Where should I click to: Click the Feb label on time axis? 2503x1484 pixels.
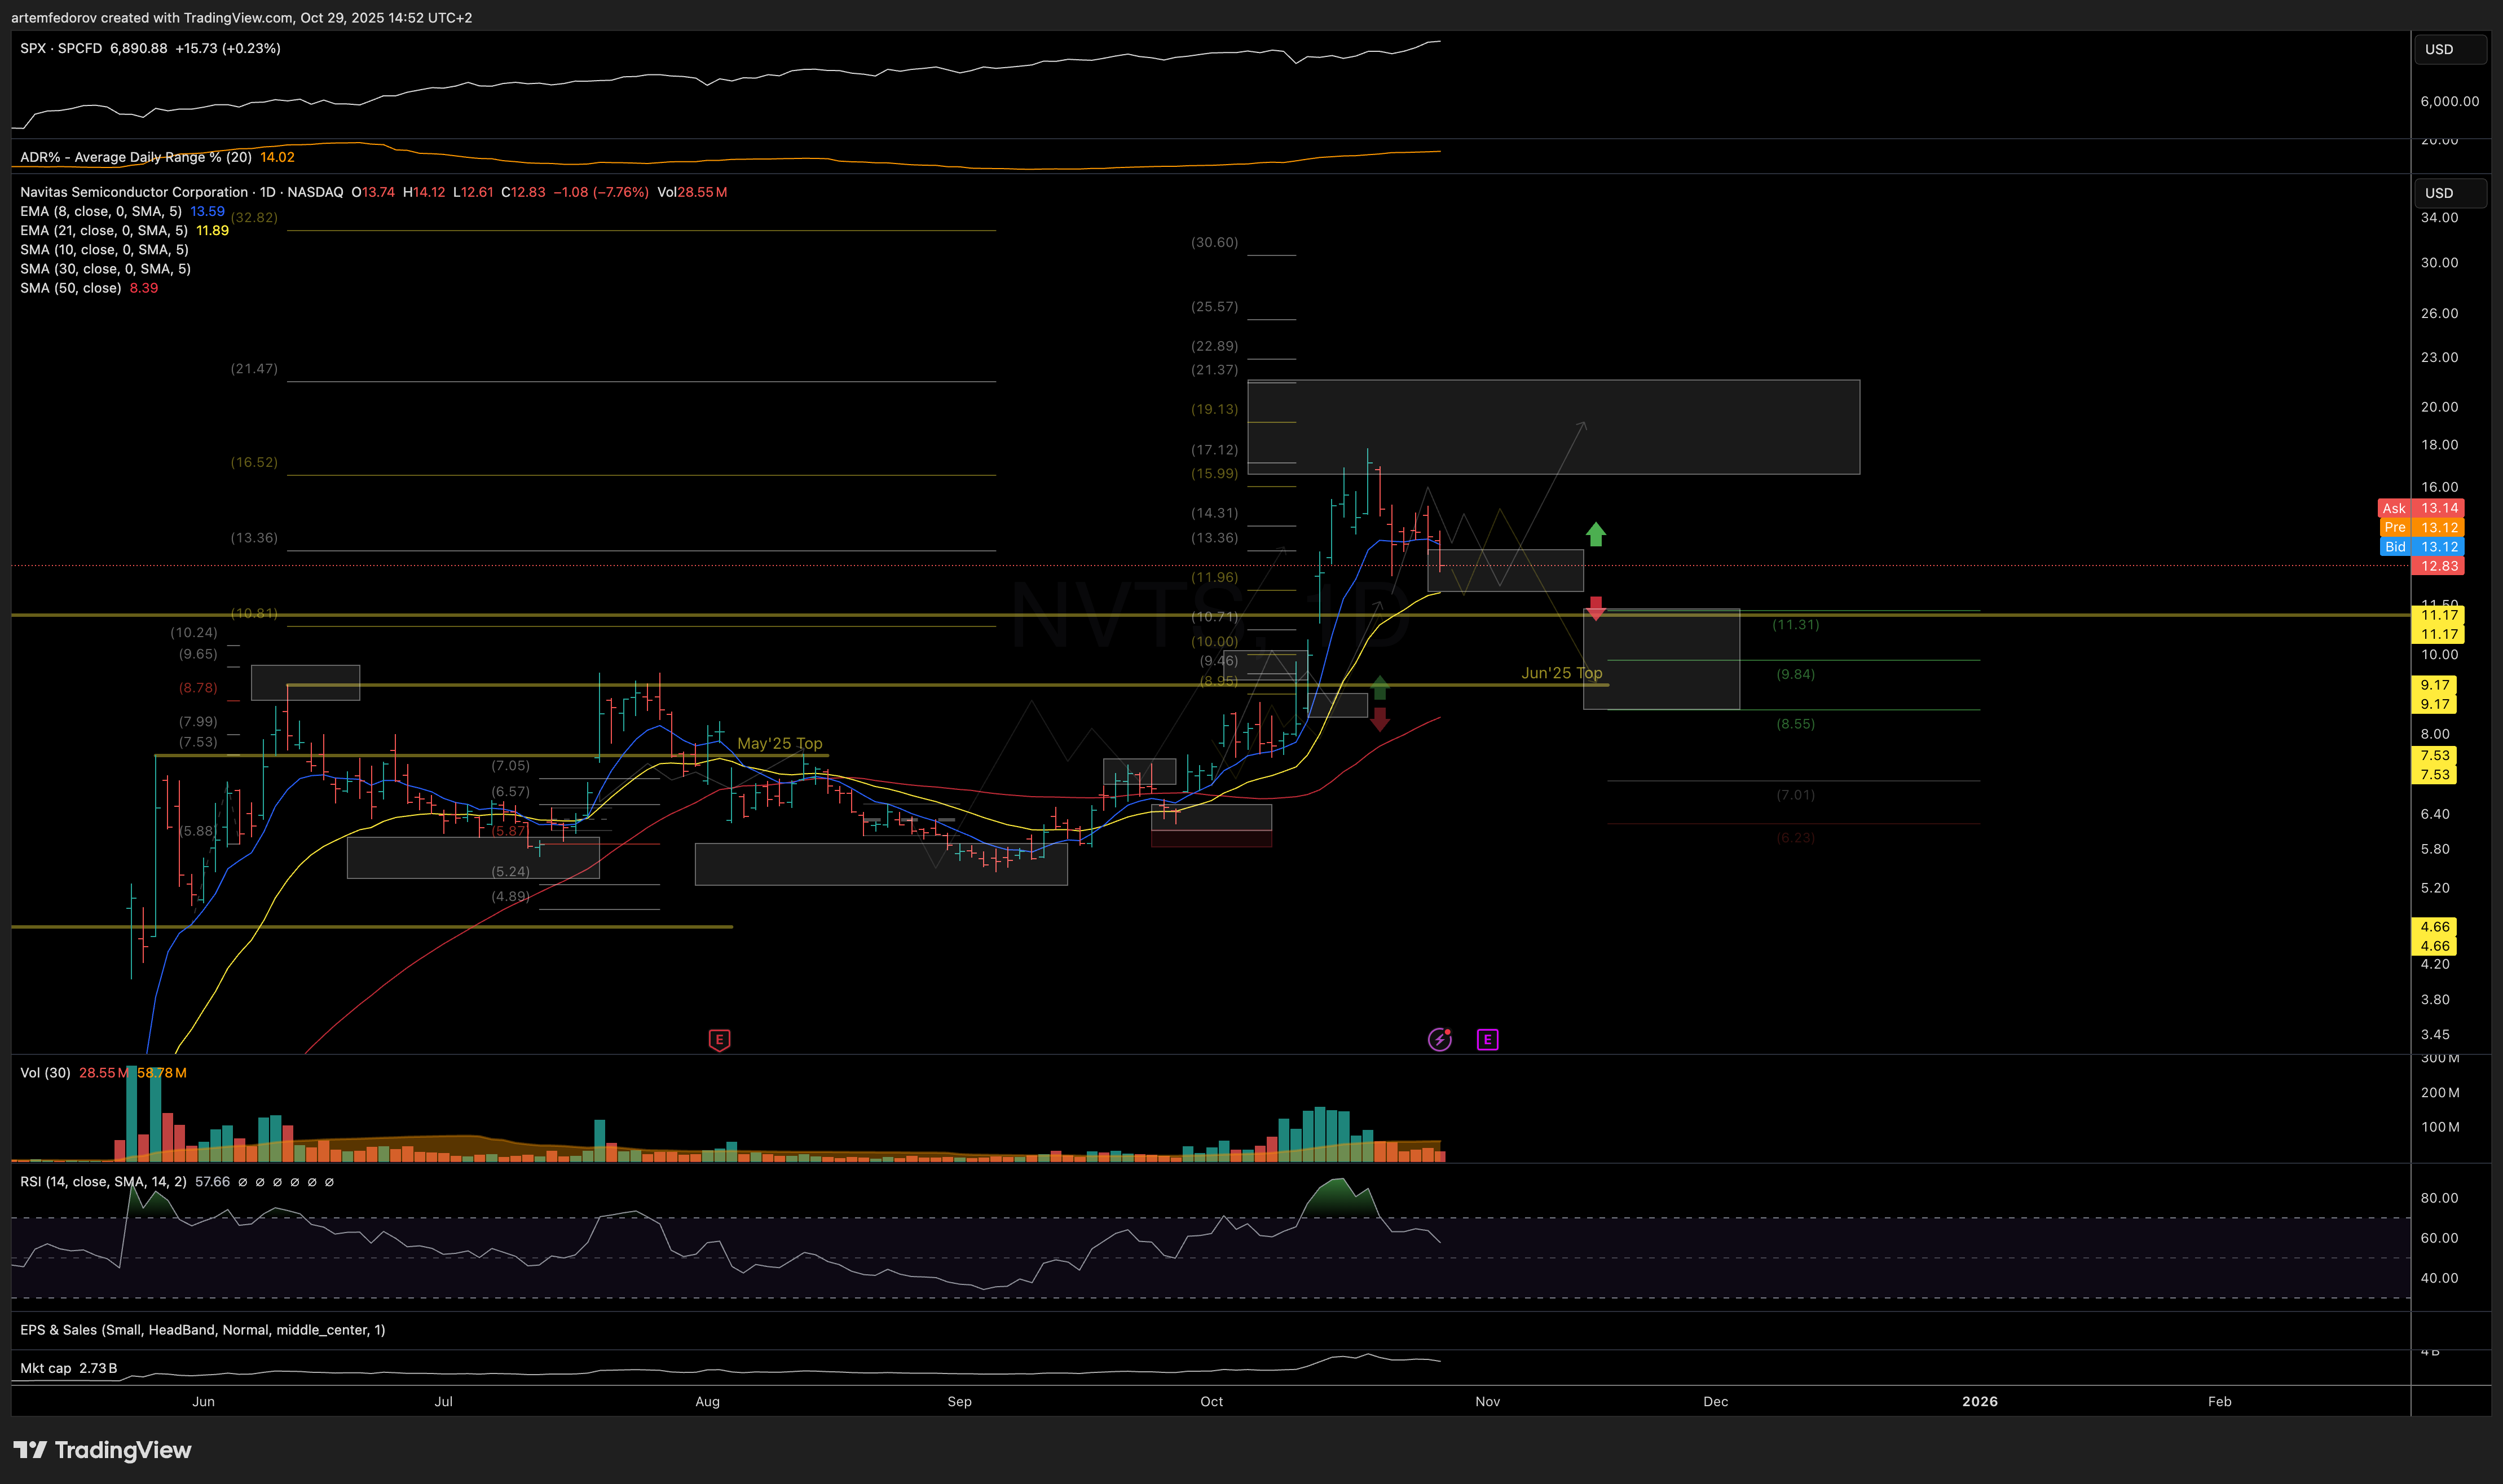point(2219,1402)
